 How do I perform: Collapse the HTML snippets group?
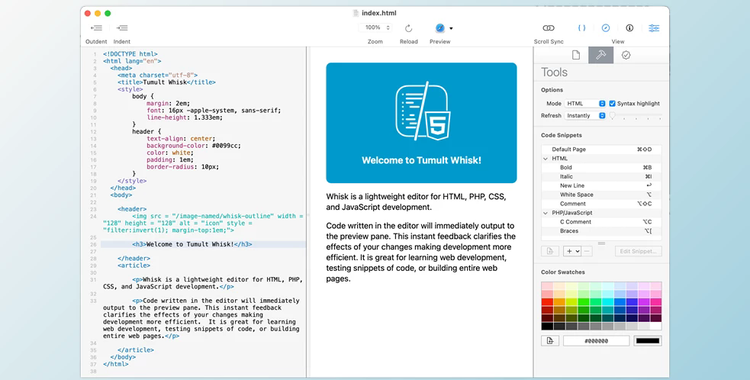(x=545, y=158)
